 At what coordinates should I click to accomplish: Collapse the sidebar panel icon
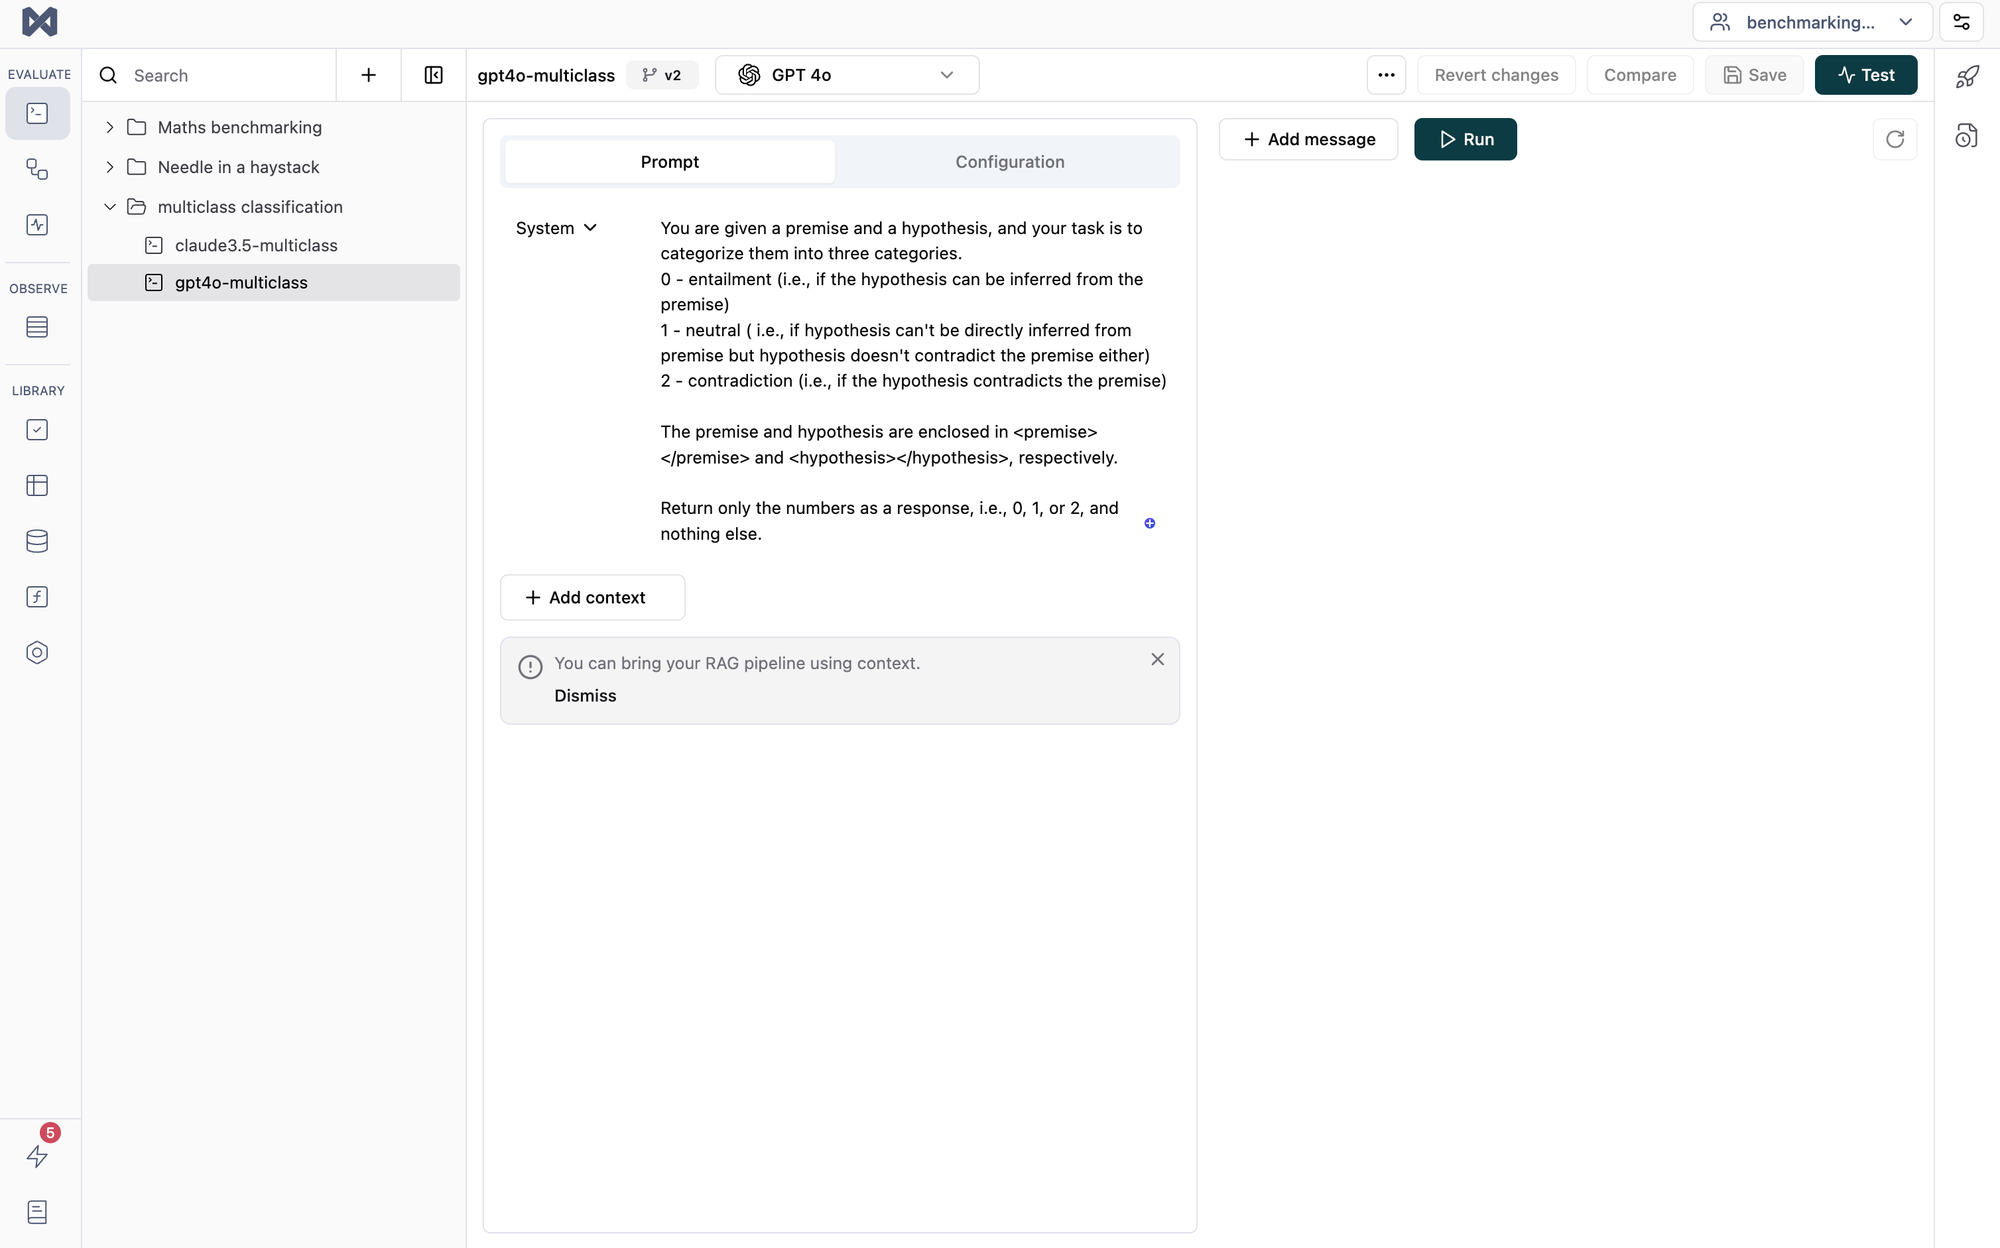(x=433, y=75)
